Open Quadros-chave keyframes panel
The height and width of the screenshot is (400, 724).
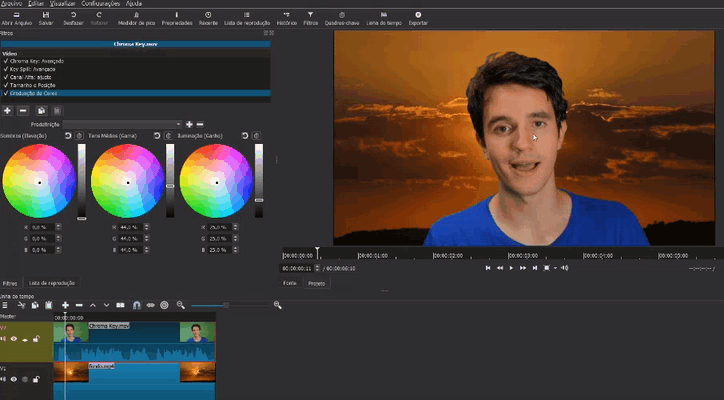coord(342,18)
